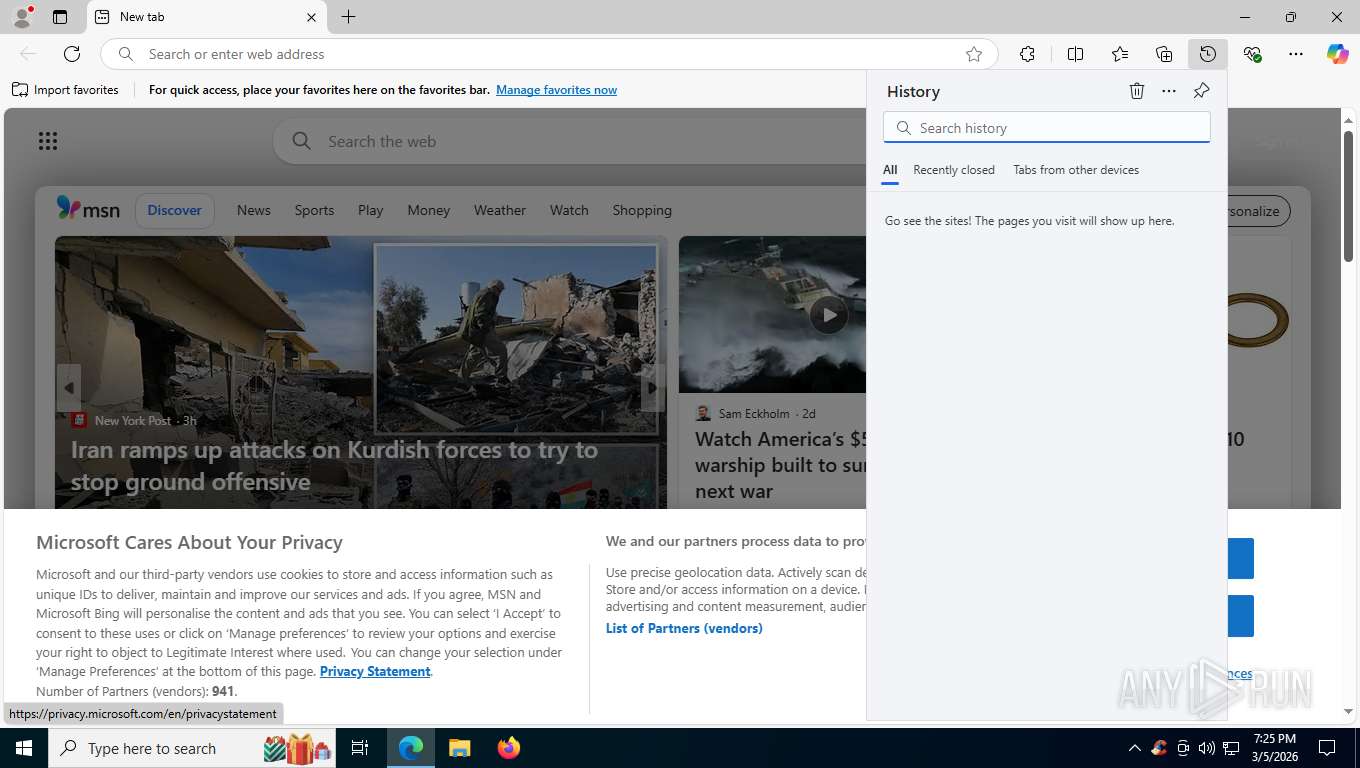Open Settings and more menu
Image resolution: width=1360 pixels, height=768 pixels.
point(1296,54)
